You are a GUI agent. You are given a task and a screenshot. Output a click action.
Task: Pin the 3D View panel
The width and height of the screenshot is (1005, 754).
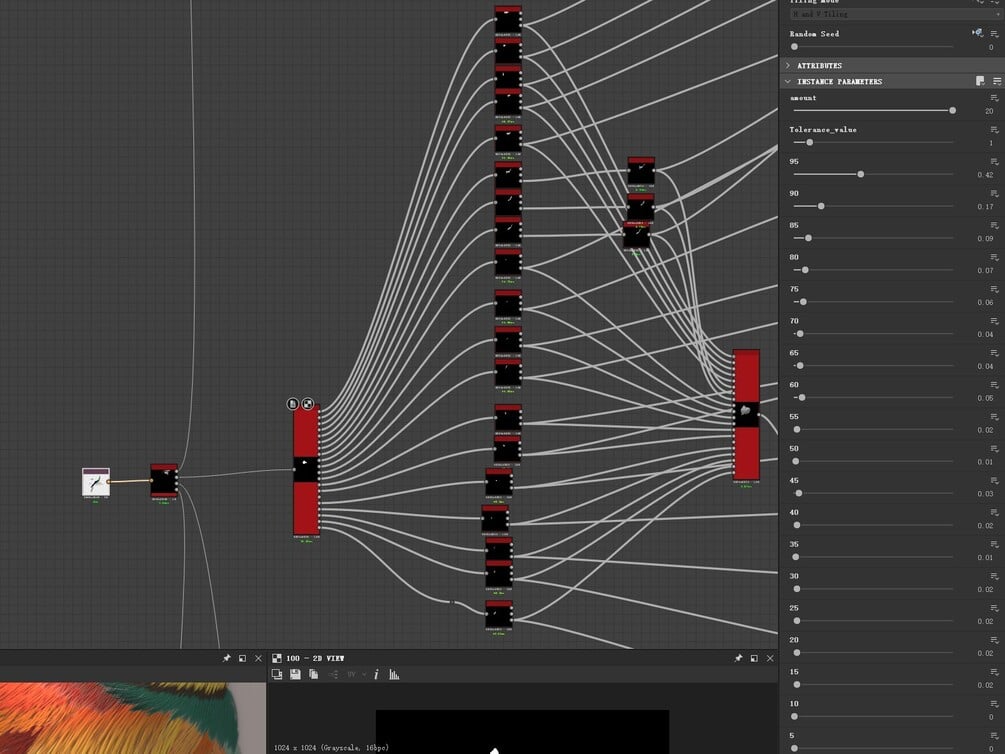tap(226, 658)
